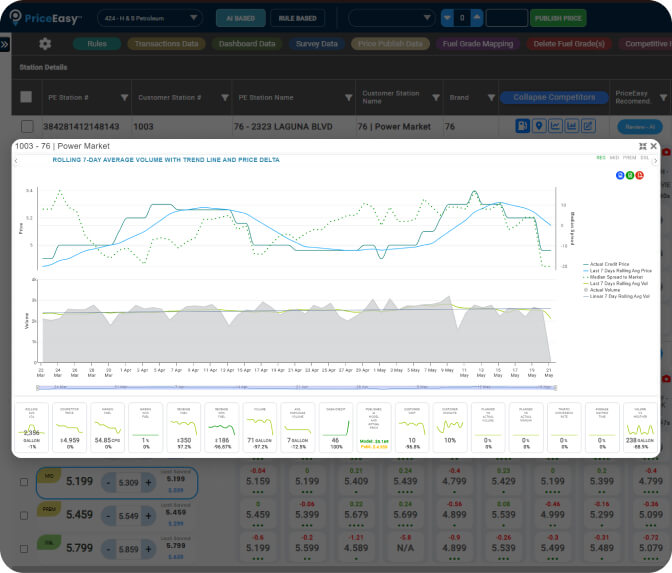Viewport: 672px width, 573px height.
Task: Click the blue pill button right of the edit icon
Action: [640, 126]
